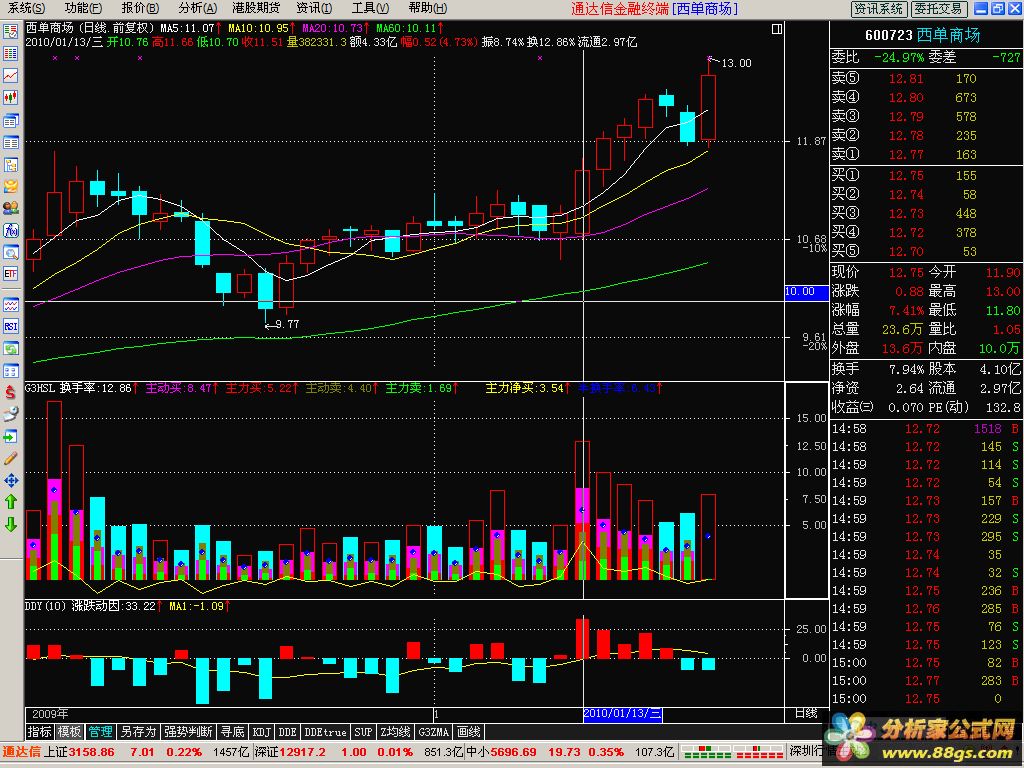Screen dimensions: 1024x768
Task: Select the Z均线 tab
Action: (x=394, y=731)
